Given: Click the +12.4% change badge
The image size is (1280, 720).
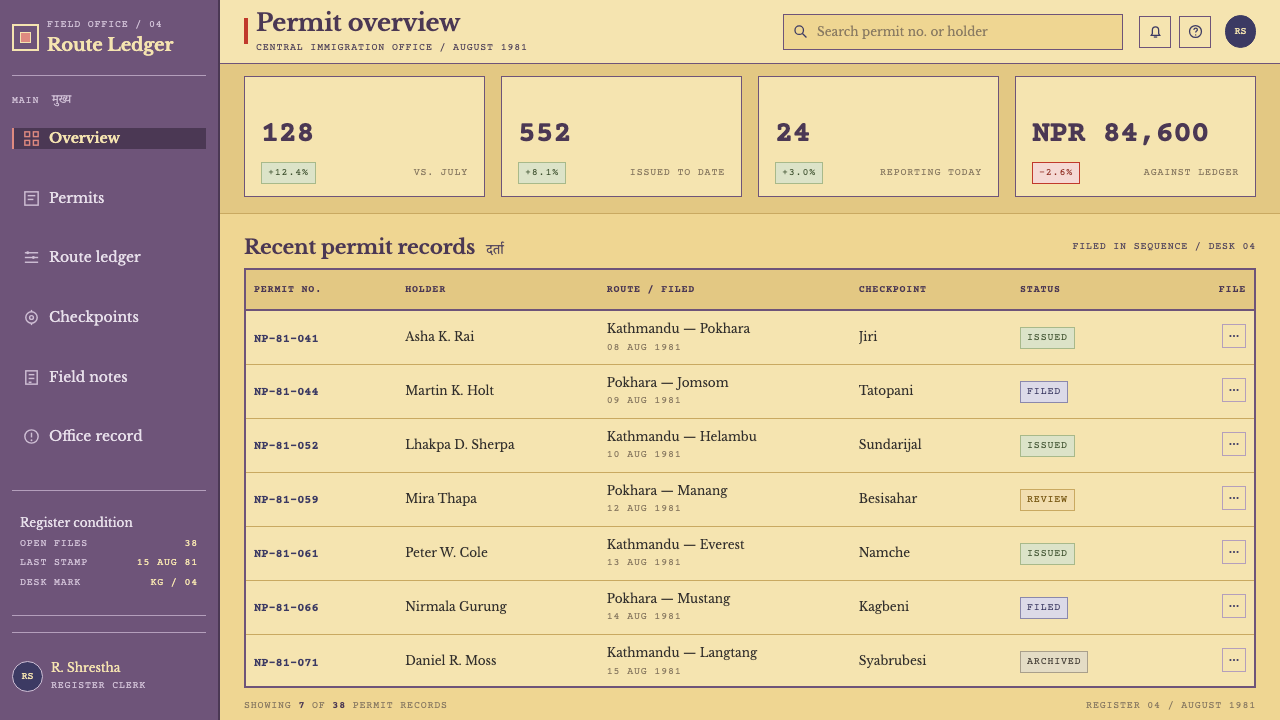Looking at the screenshot, I should (288, 173).
